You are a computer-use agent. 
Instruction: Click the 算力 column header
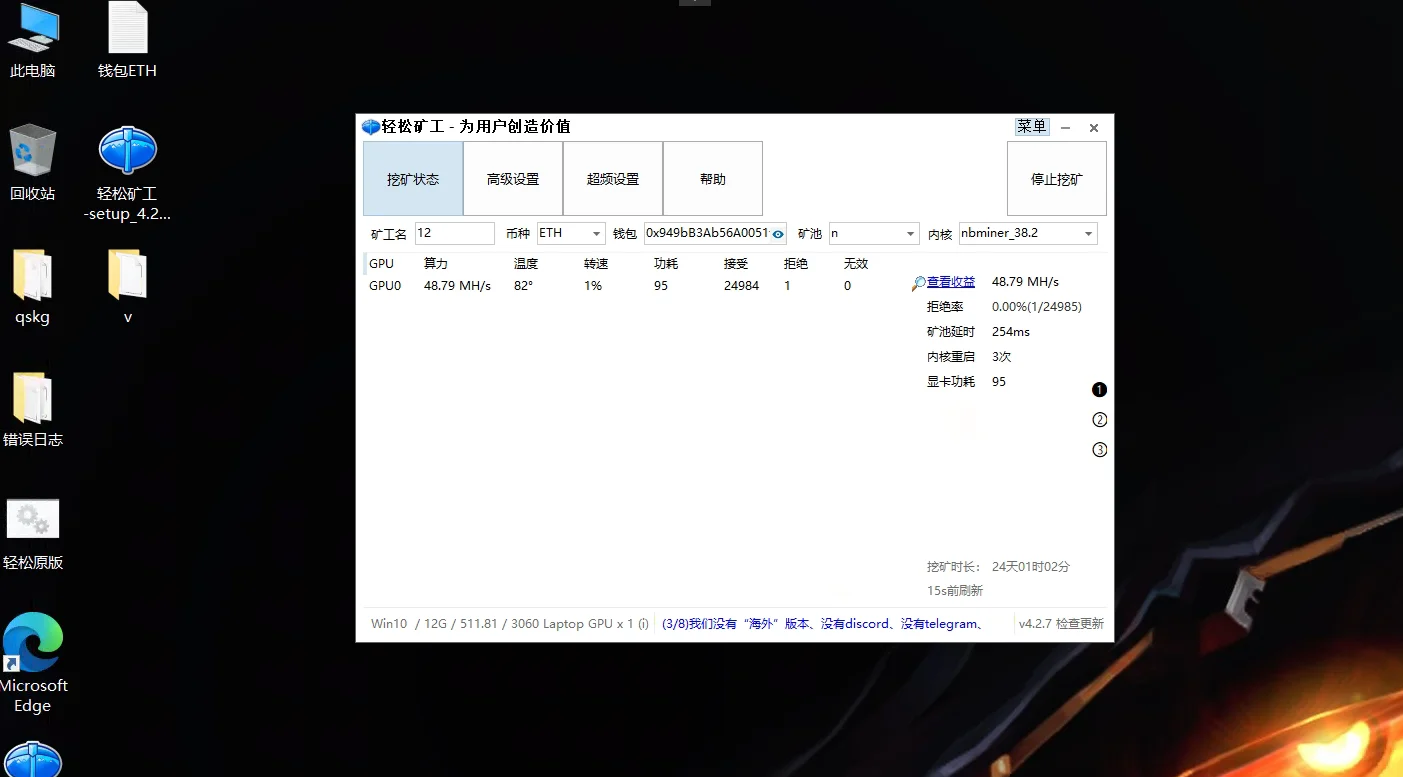(x=436, y=264)
